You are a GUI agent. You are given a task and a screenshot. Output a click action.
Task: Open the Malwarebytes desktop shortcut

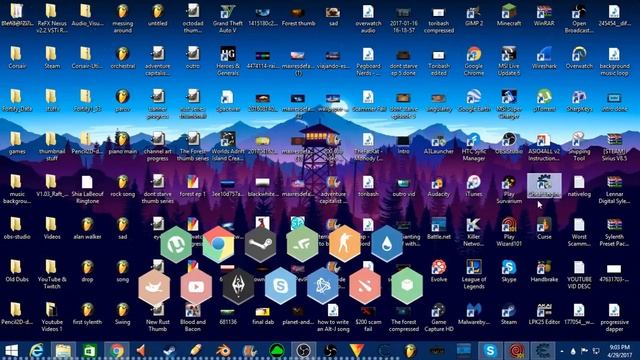(x=473, y=314)
